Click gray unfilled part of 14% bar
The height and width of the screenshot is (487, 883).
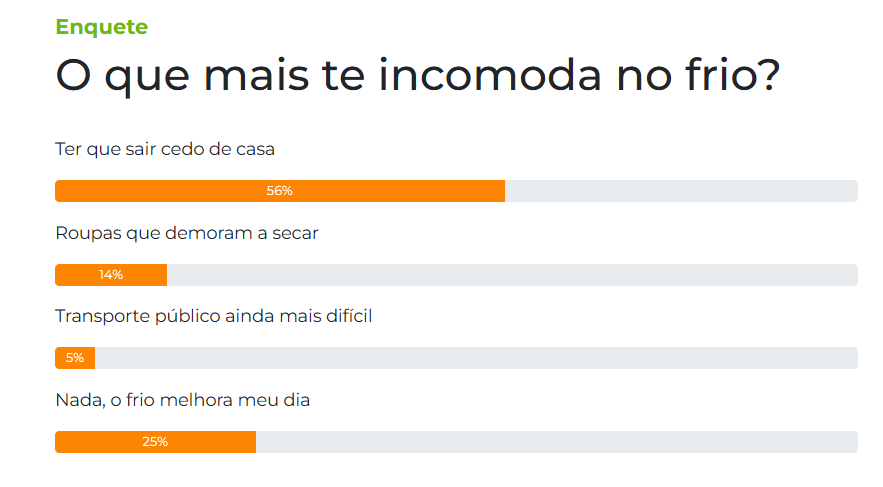pyautogui.click(x=512, y=275)
